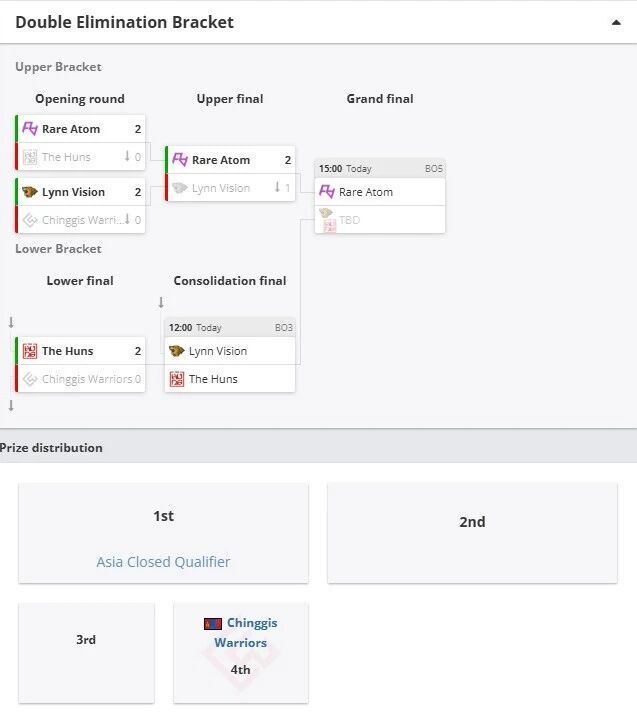The width and height of the screenshot is (637, 722).
Task: Select the 2nd place prize card
Action: pyautogui.click(x=472, y=533)
